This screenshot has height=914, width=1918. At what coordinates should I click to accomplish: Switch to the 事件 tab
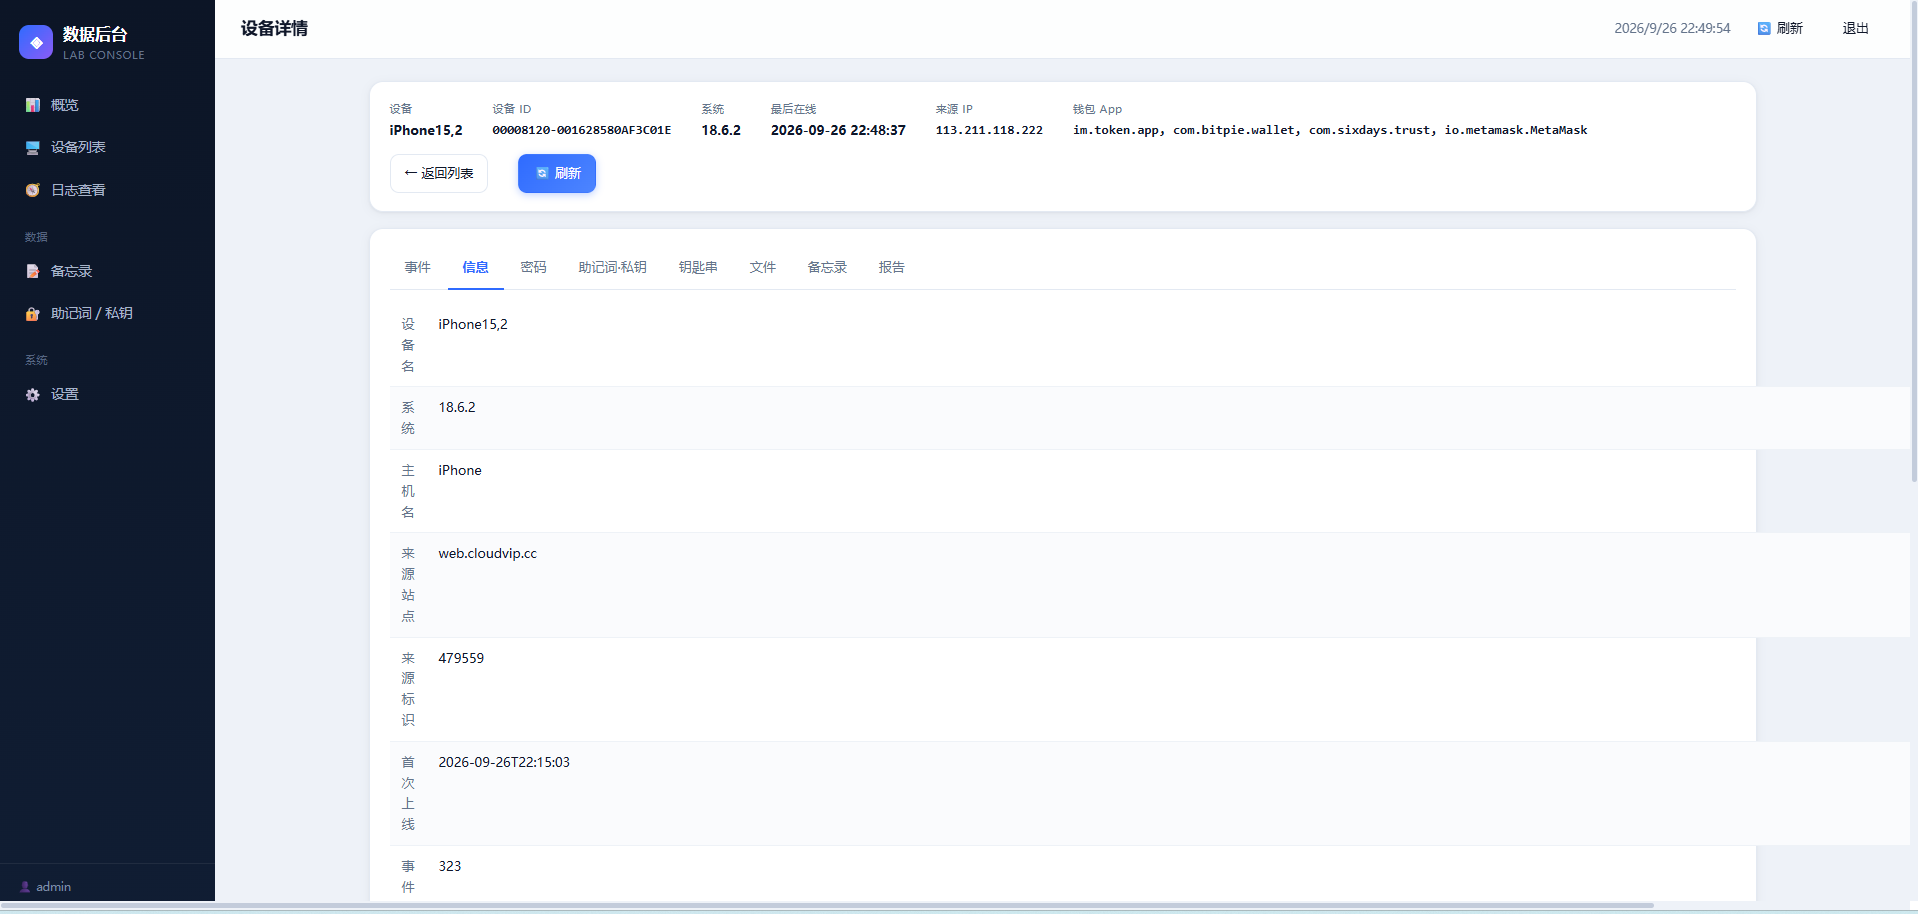[418, 267]
